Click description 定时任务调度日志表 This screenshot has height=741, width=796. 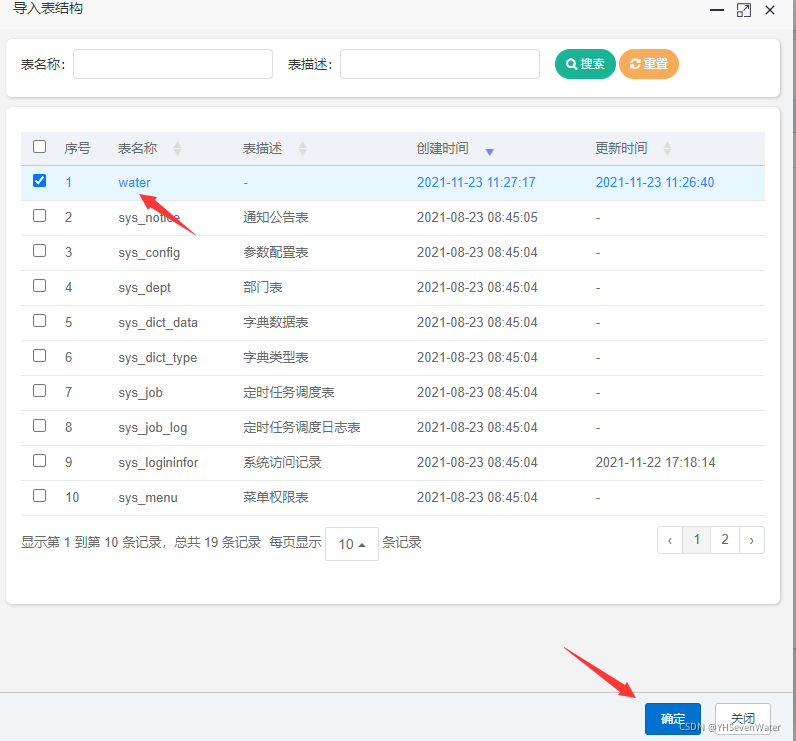[x=302, y=428]
